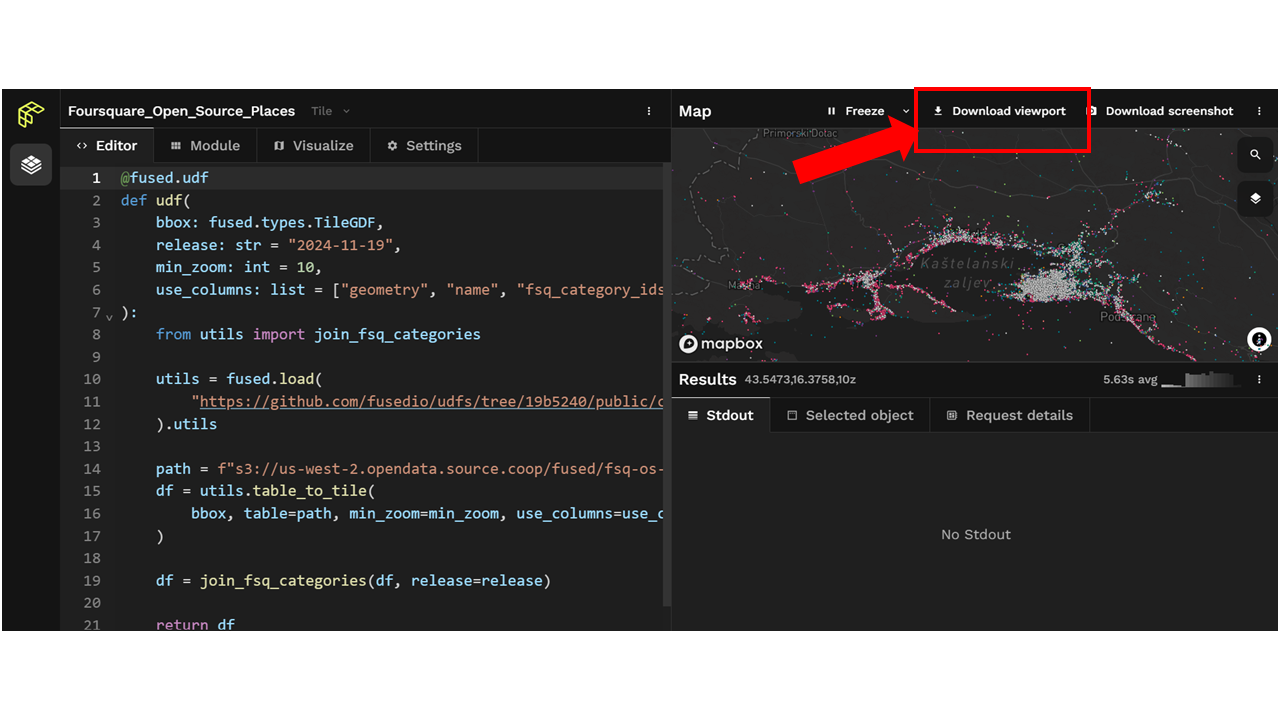Click the release "2024-11-19" parameter line
Viewport: 1280px width, 720px height.
[x=278, y=245]
